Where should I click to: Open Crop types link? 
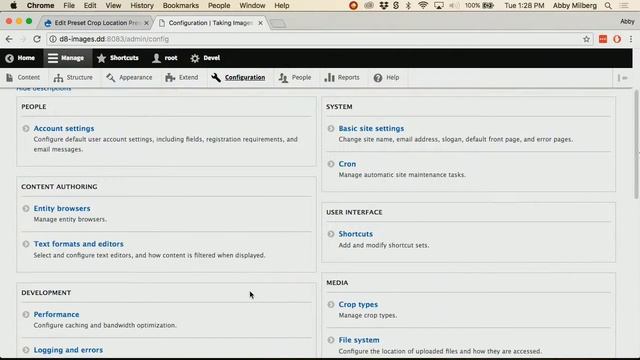point(358,304)
